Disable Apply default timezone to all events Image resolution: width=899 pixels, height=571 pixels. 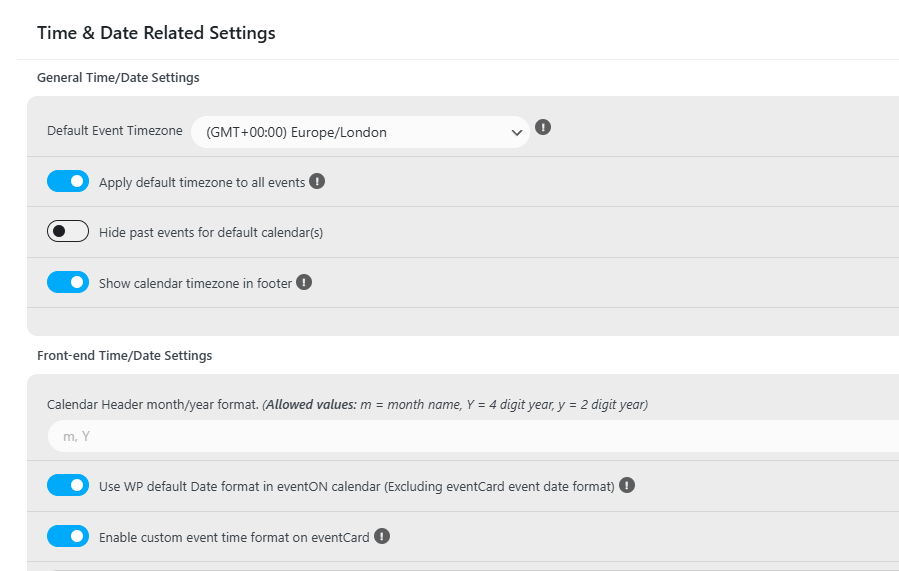68,181
